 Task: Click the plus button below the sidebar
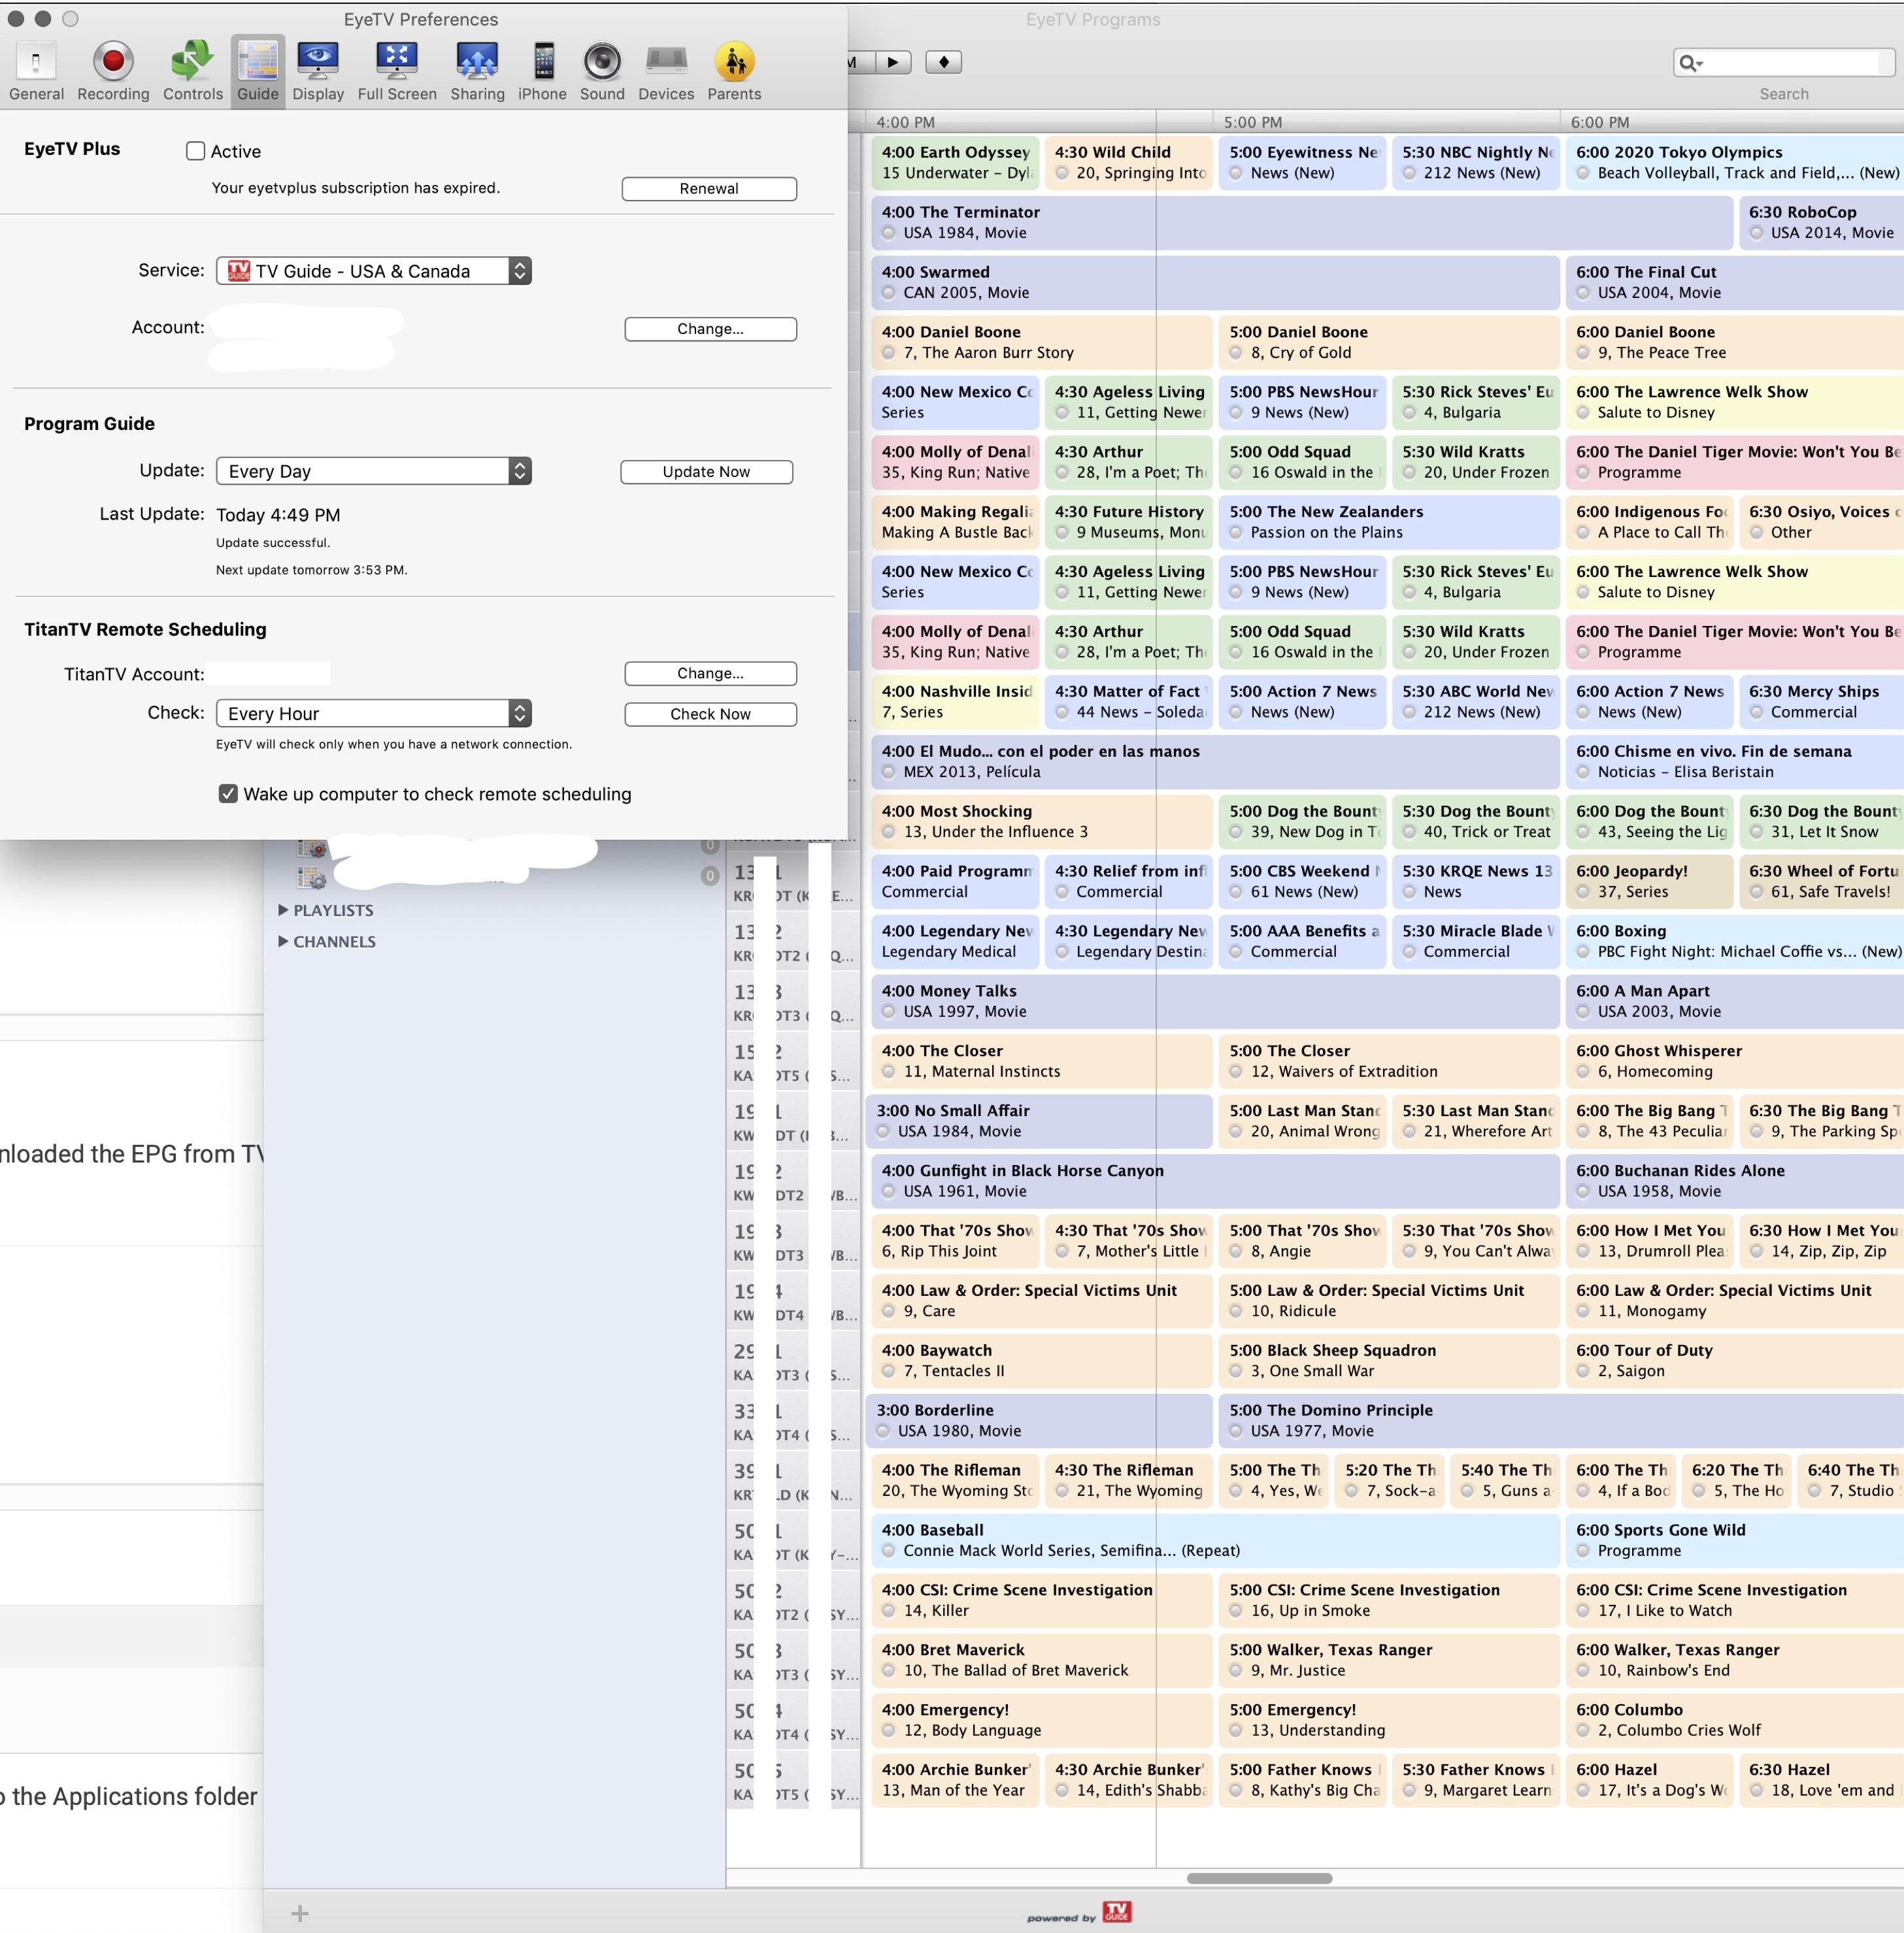pyautogui.click(x=299, y=1913)
